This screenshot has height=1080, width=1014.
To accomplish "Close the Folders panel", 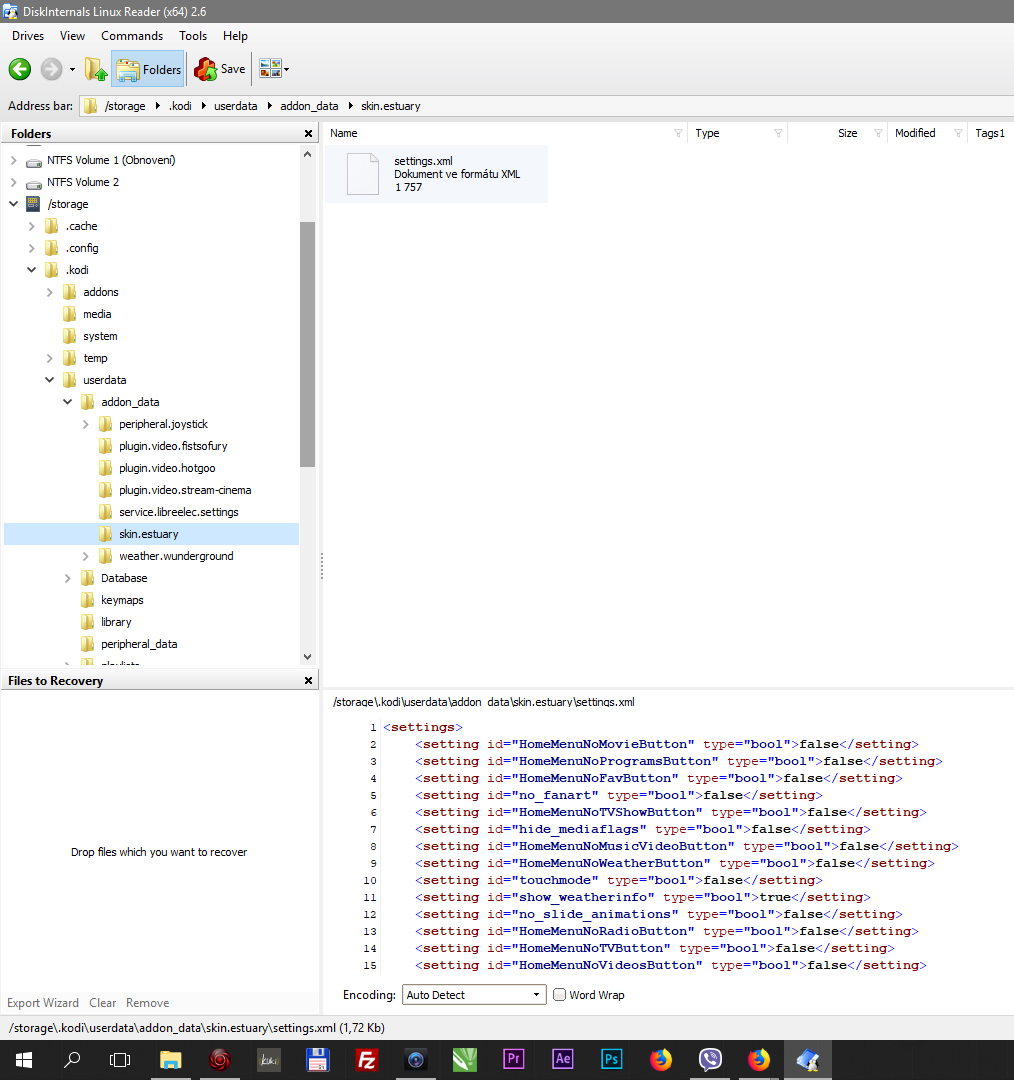I will 308,133.
